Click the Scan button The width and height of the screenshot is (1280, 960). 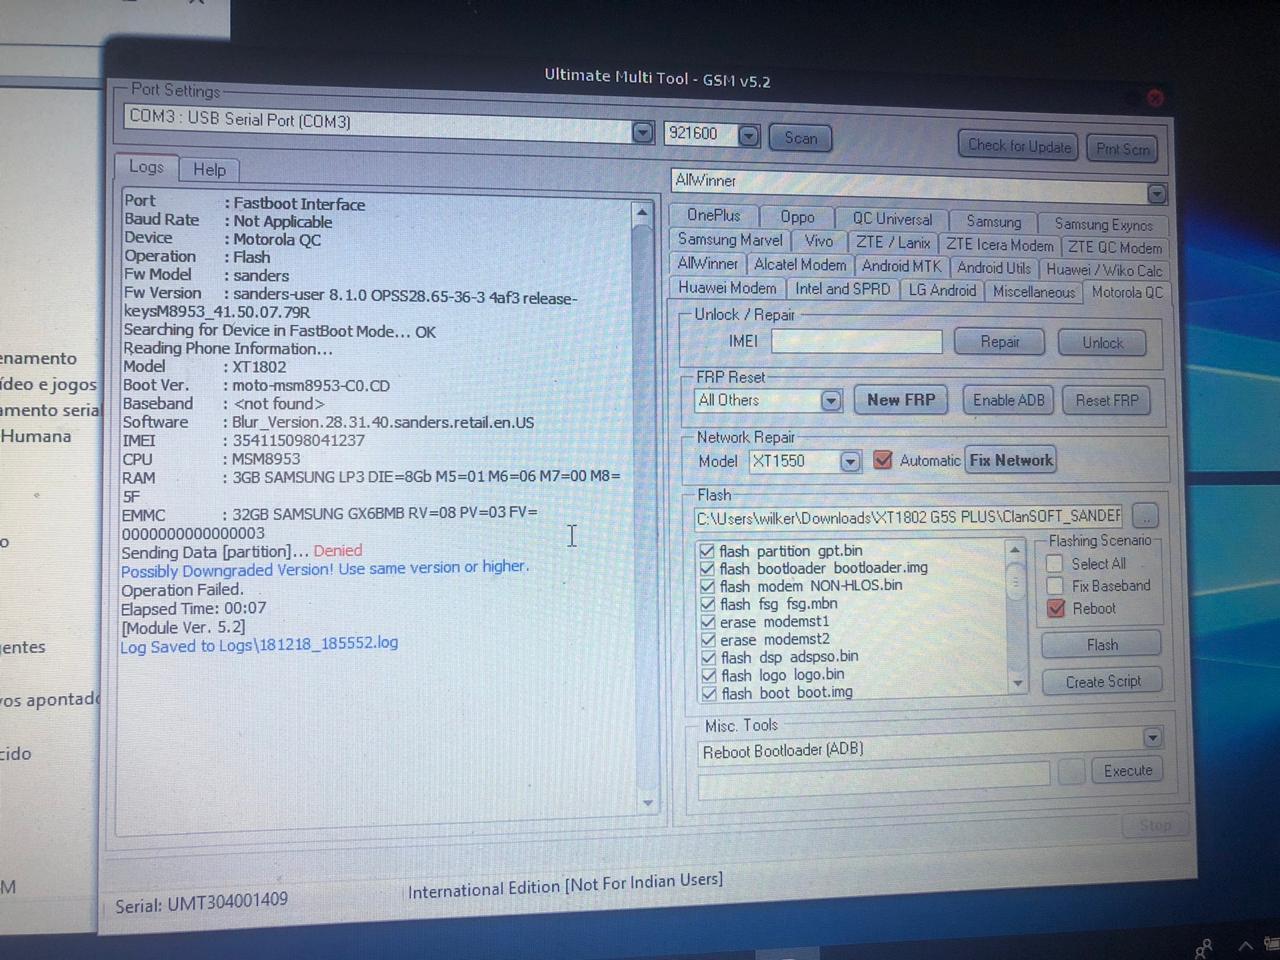click(x=800, y=138)
